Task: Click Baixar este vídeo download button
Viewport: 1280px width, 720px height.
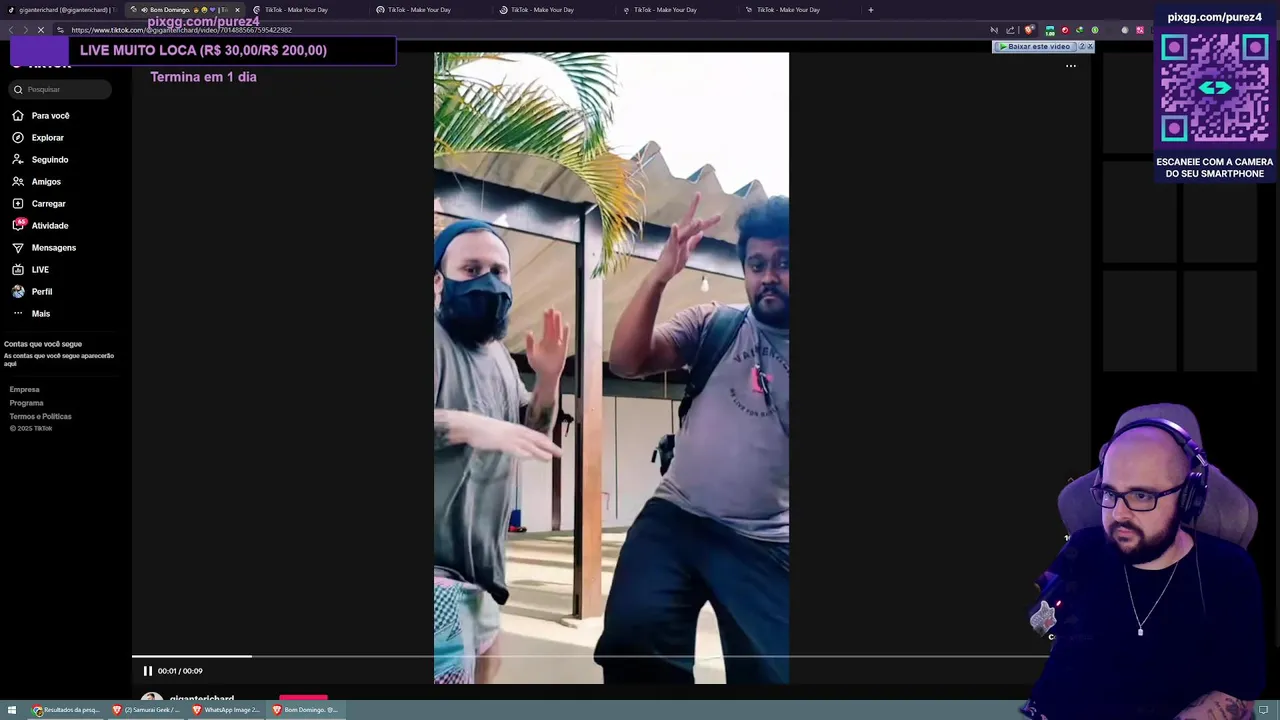Action: 1034,47
